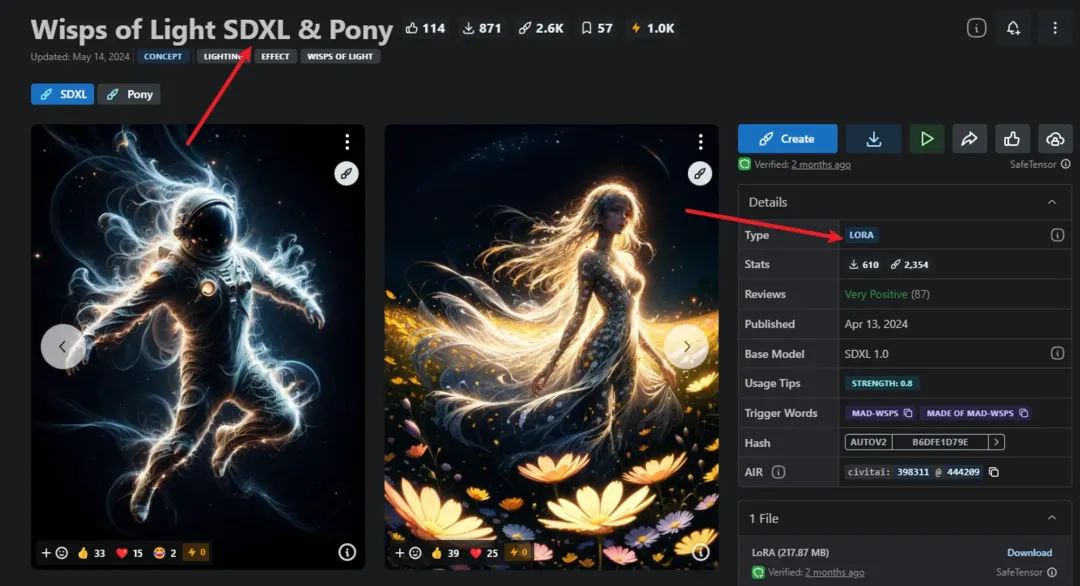Copy the MADE OF MAD-WSPS trigger word
This screenshot has width=1080, height=586.
(1024, 413)
